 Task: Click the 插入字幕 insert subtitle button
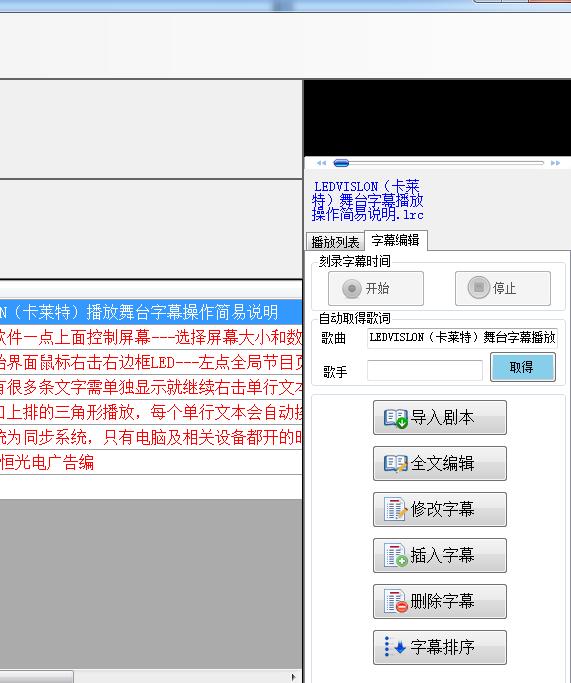440,555
